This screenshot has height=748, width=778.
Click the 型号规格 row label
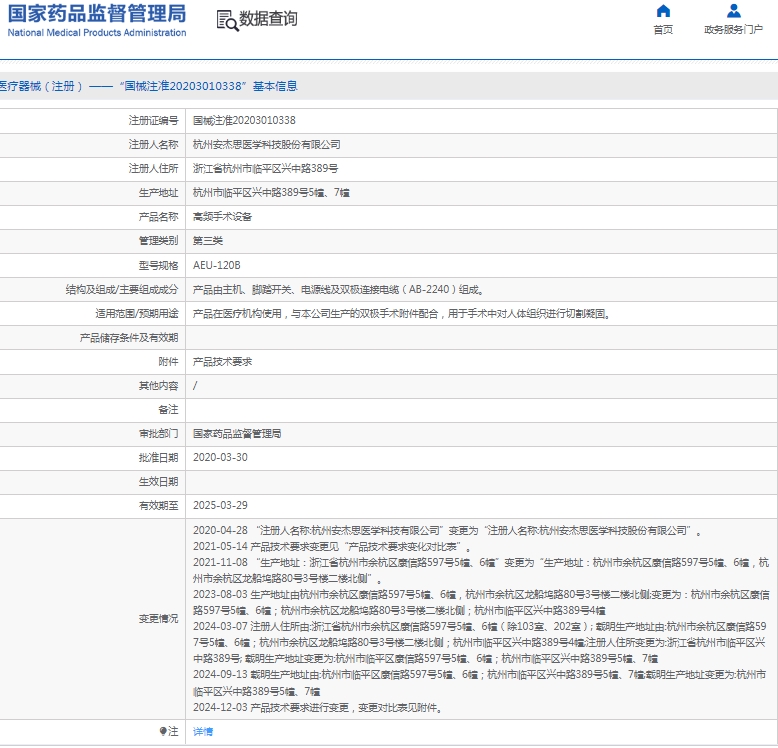[x=158, y=265]
